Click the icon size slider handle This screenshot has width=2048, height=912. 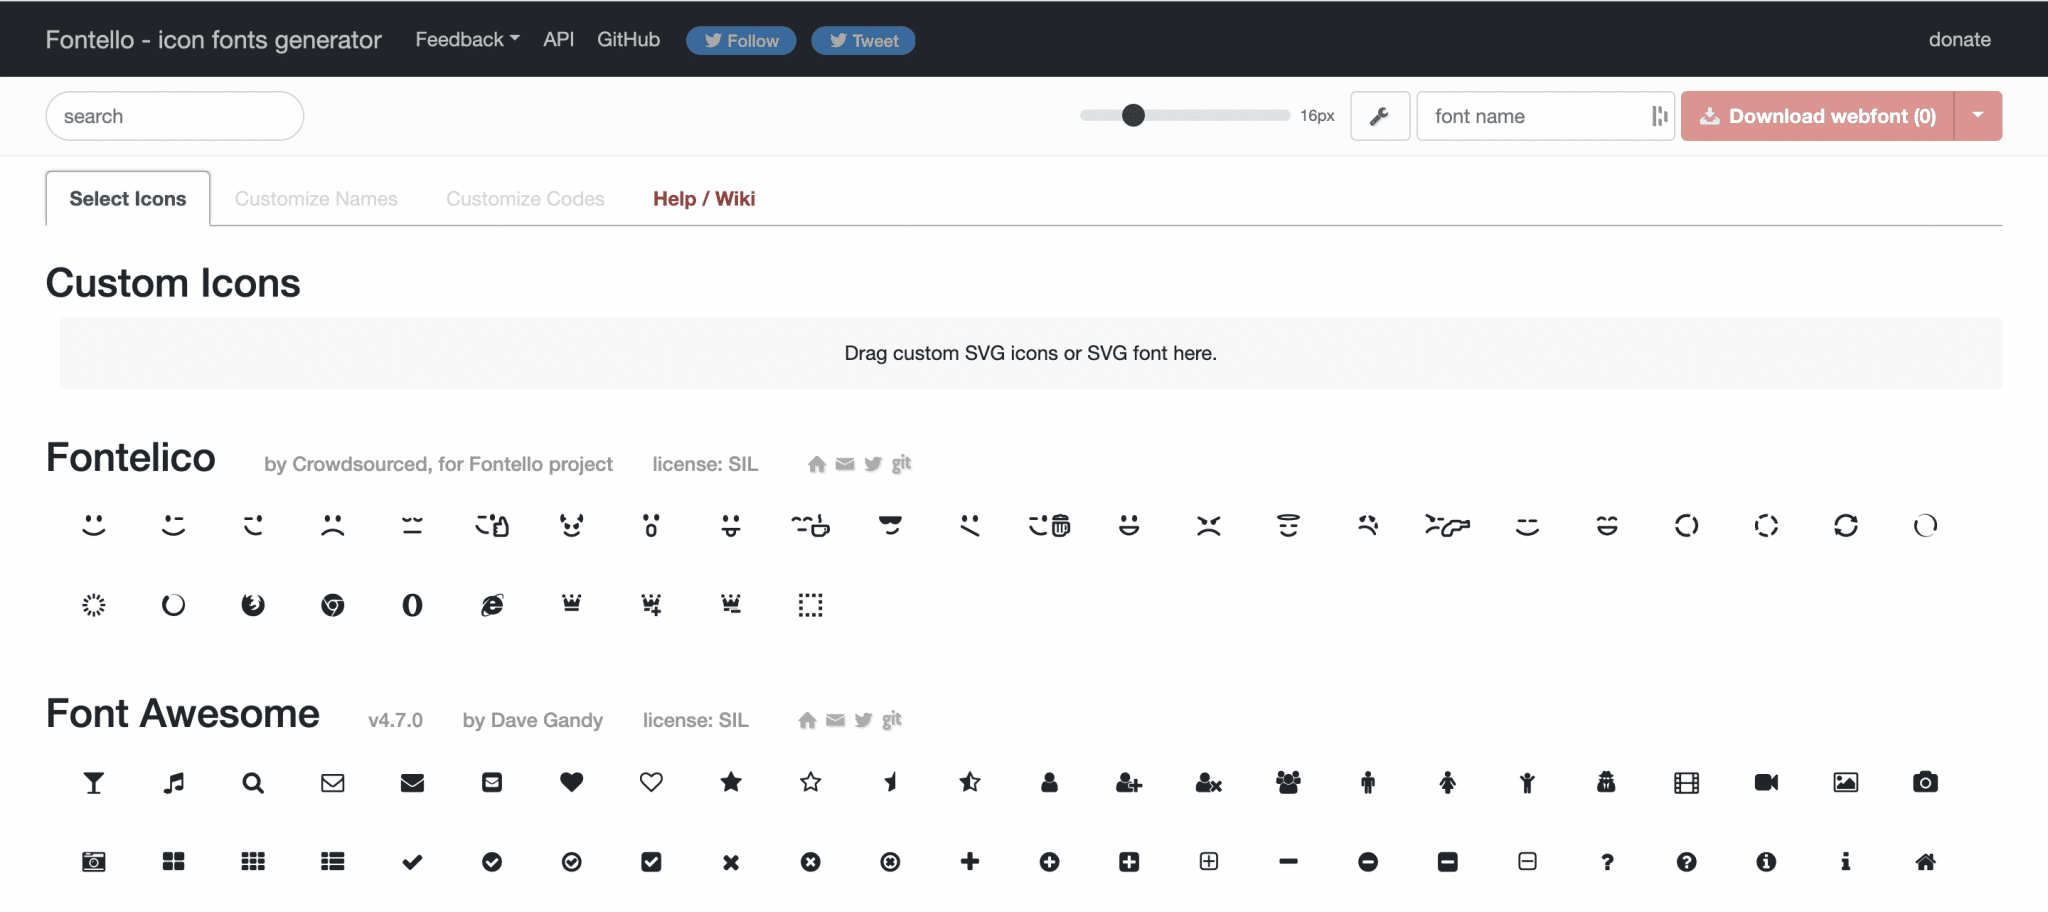[1133, 115]
